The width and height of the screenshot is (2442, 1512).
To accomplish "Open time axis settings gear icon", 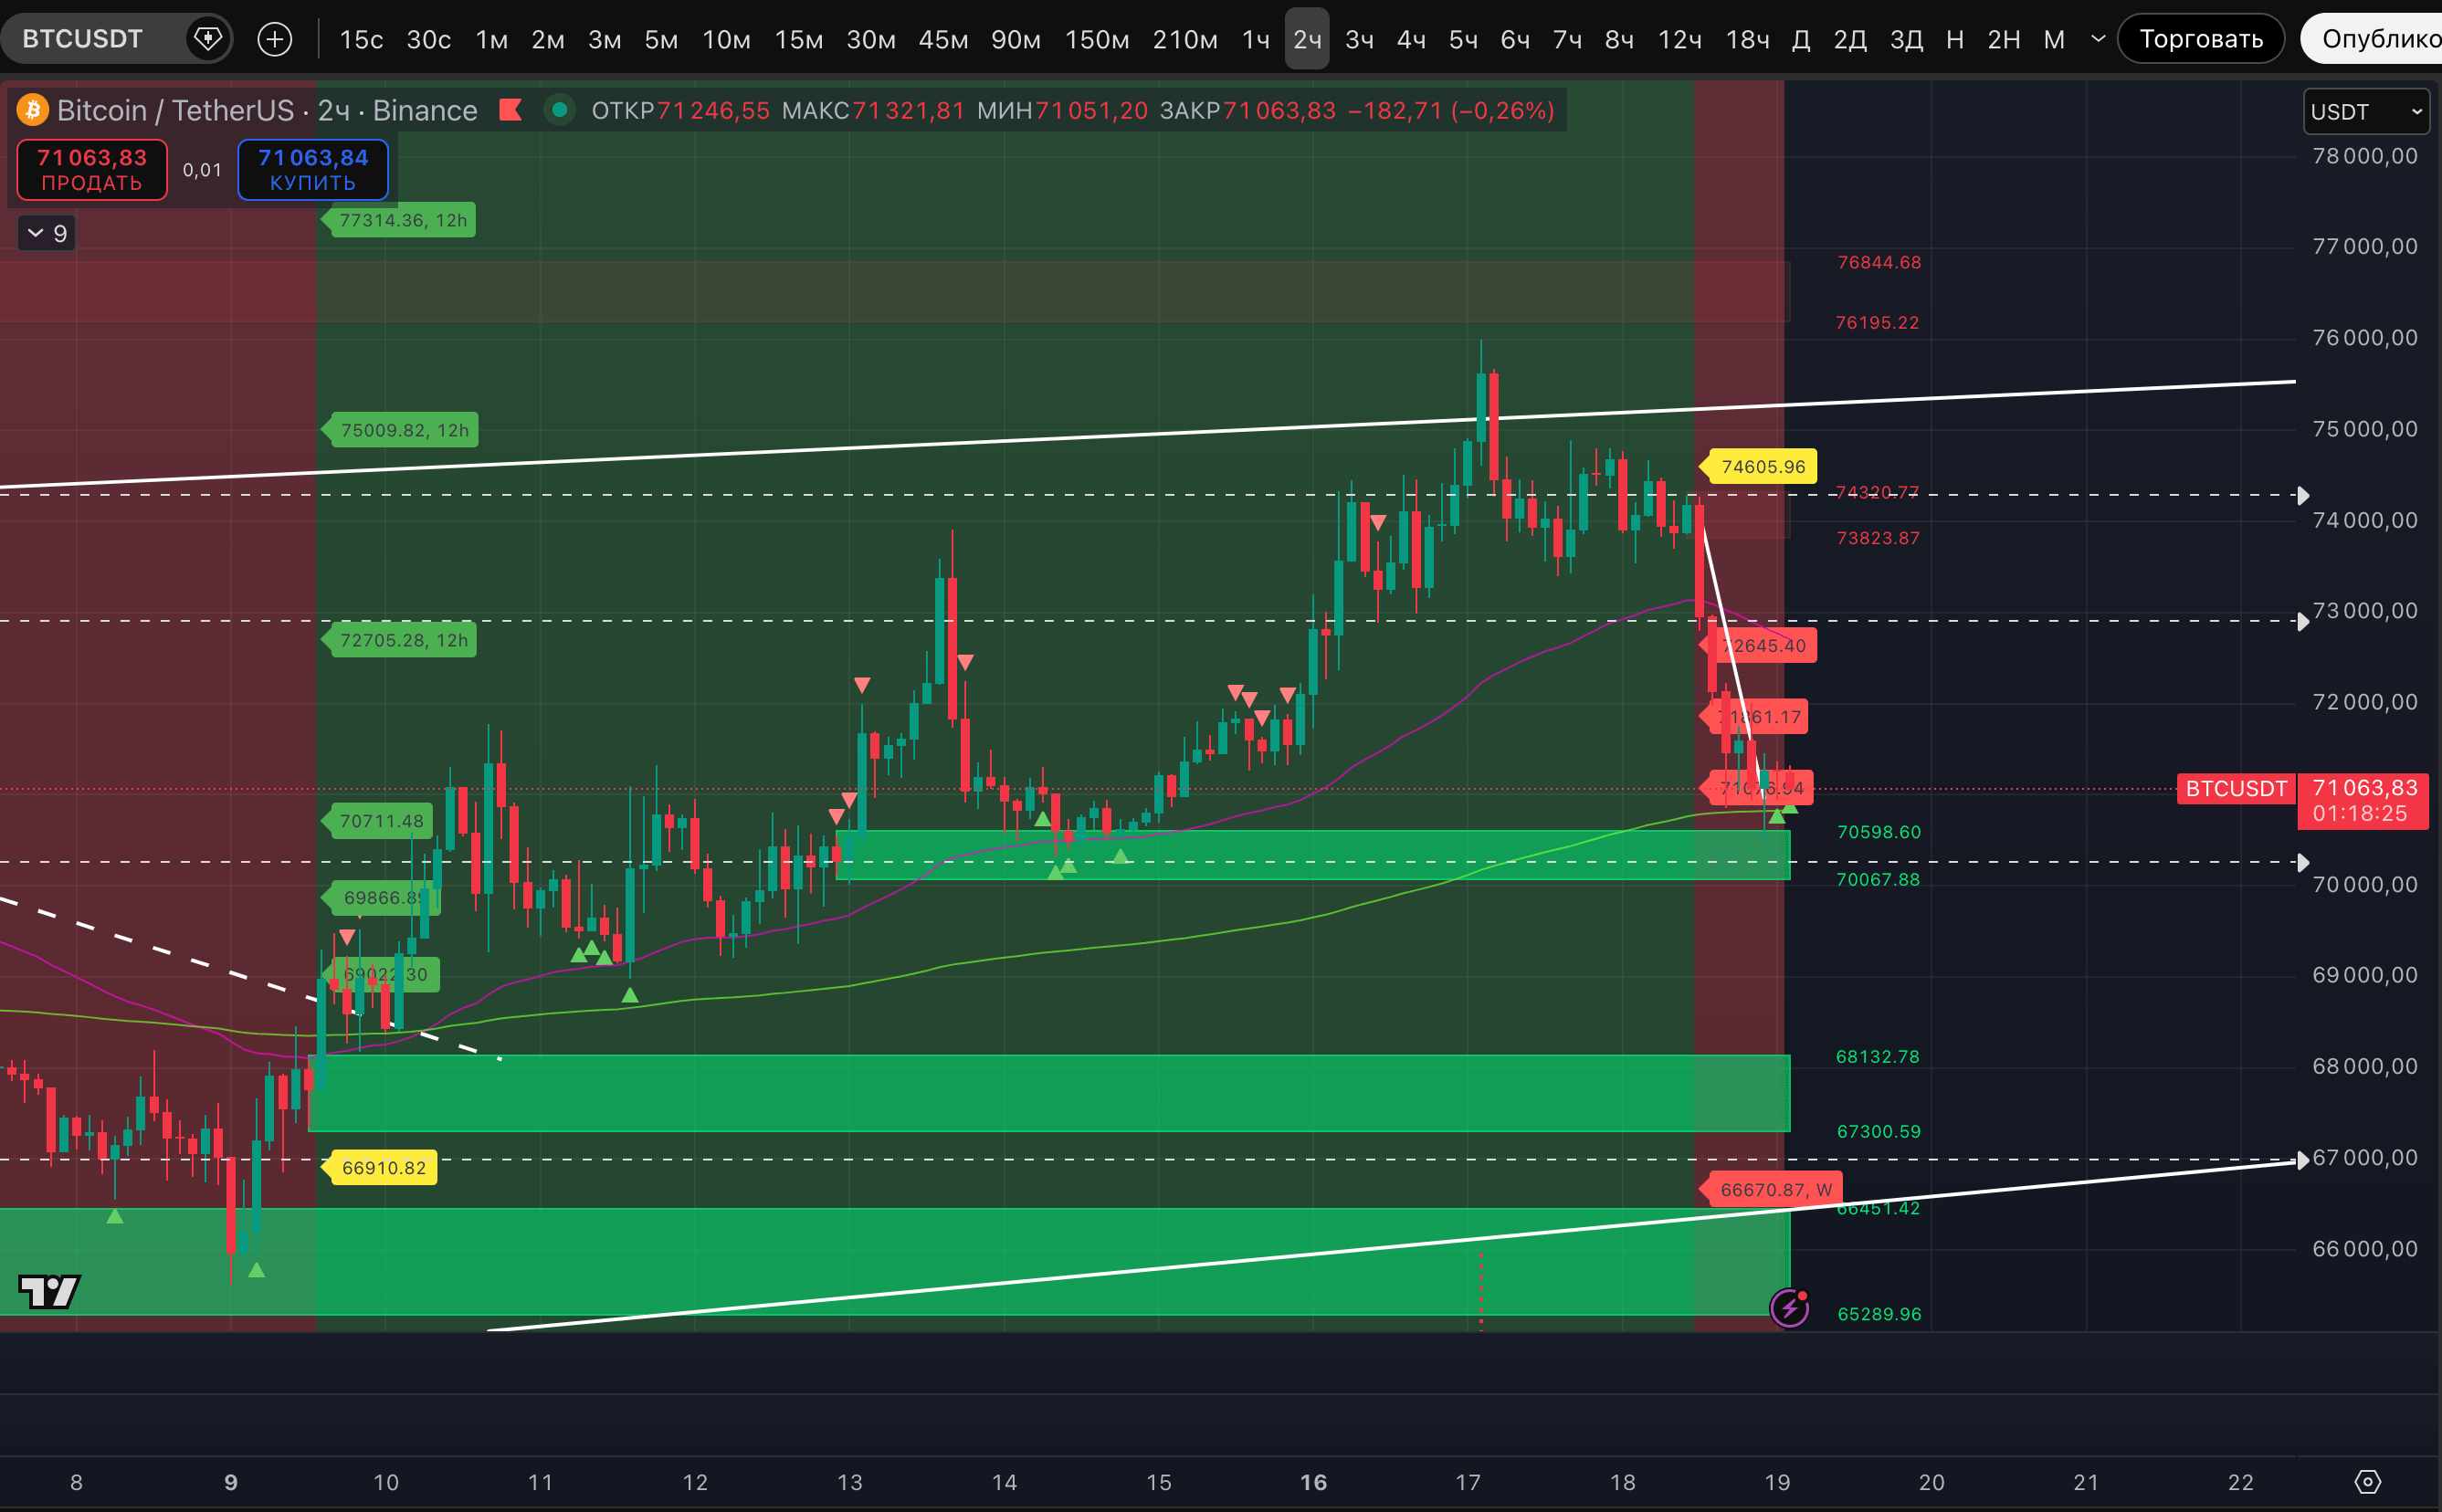I will [x=2367, y=1481].
